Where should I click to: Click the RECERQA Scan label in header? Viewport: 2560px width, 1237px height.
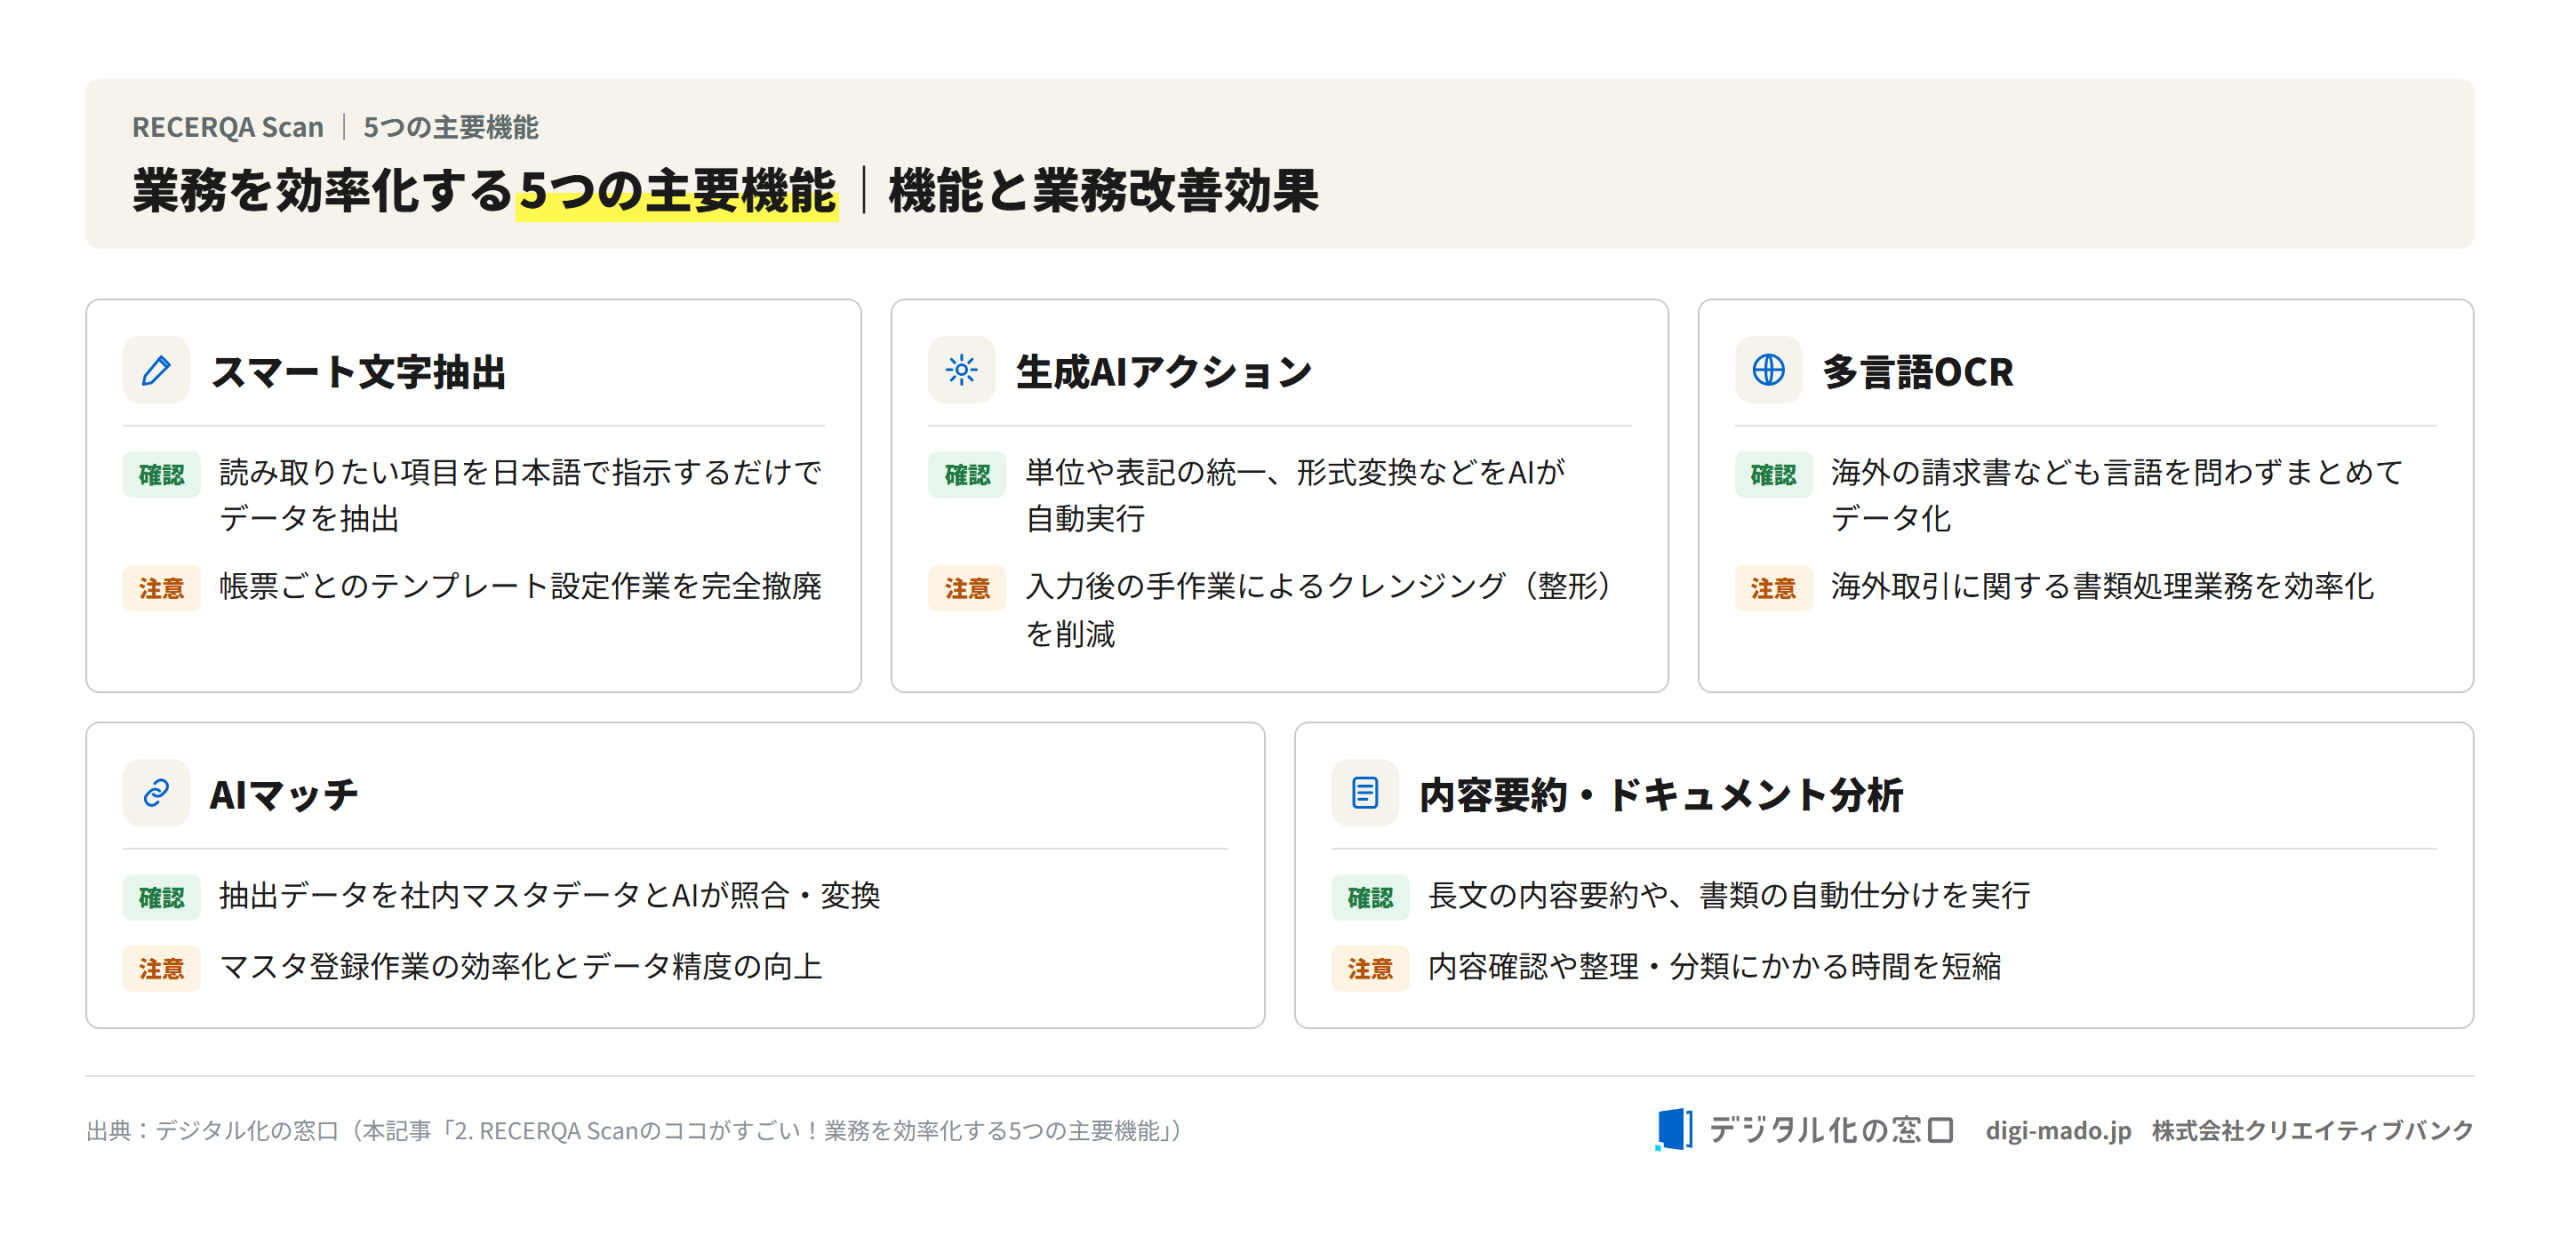tap(228, 127)
